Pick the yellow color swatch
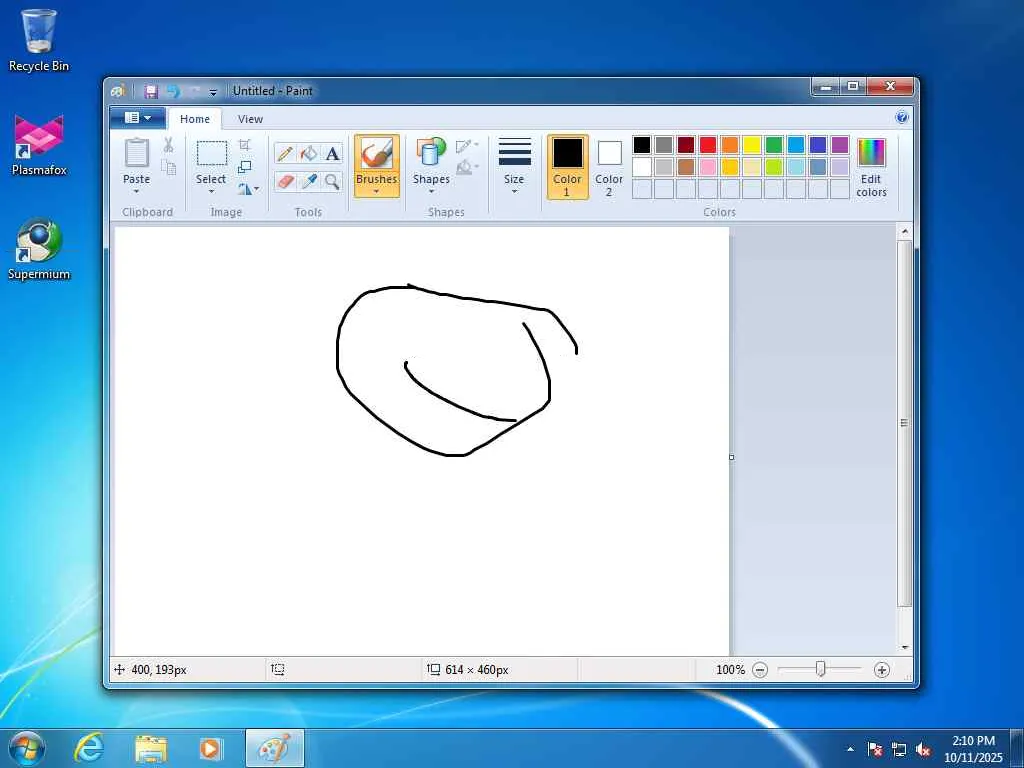 pyautogui.click(x=752, y=145)
